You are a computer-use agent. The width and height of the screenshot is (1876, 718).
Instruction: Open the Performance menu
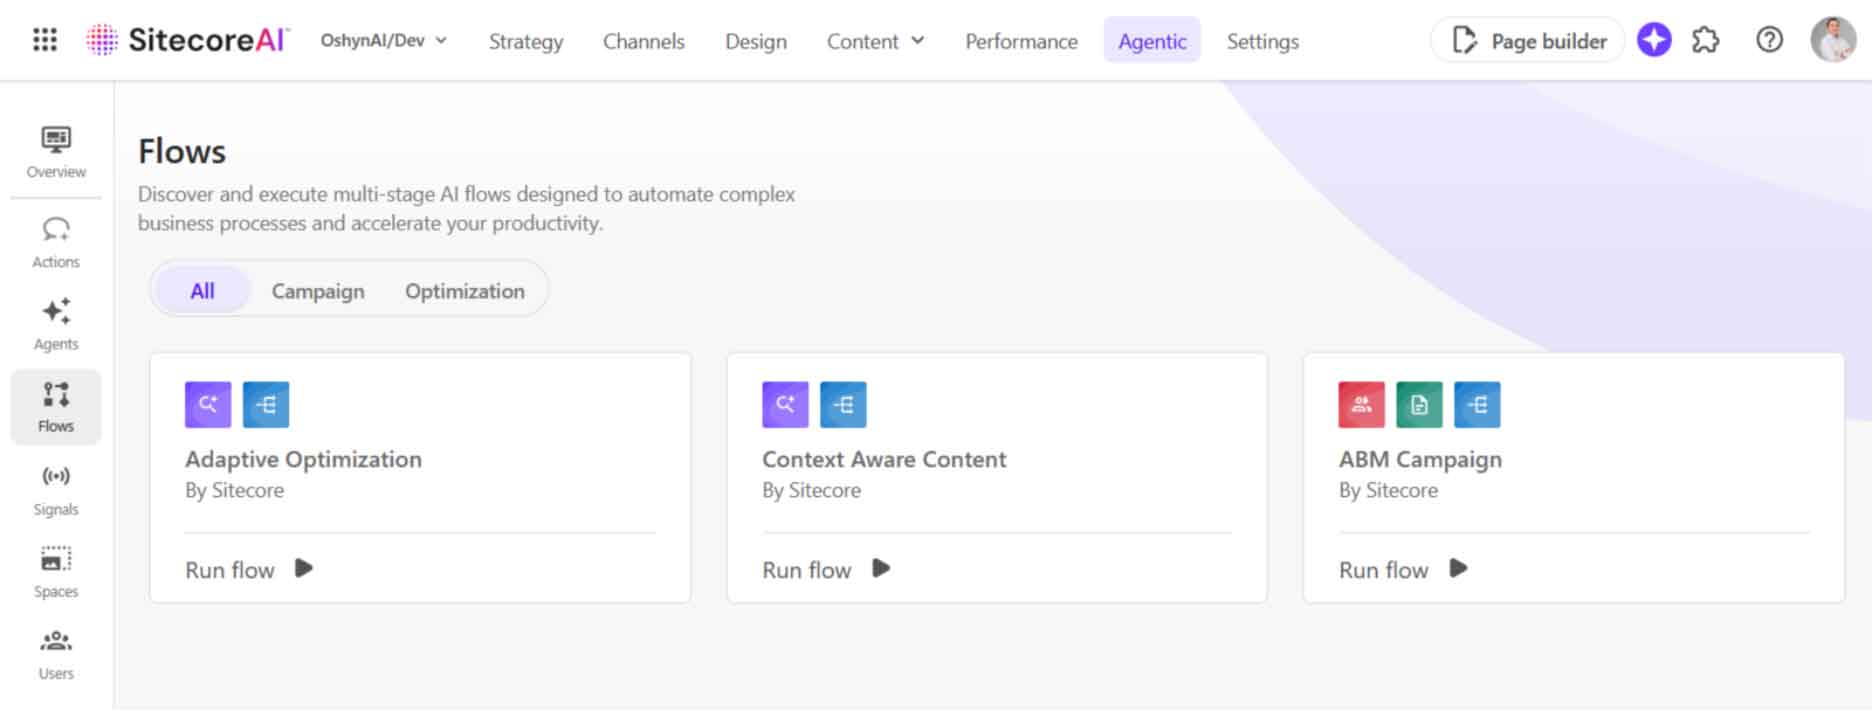(1021, 41)
